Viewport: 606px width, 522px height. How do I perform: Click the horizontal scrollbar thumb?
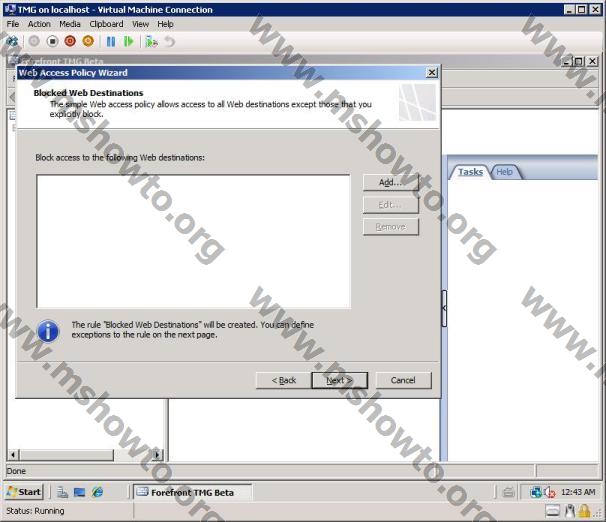(66, 455)
